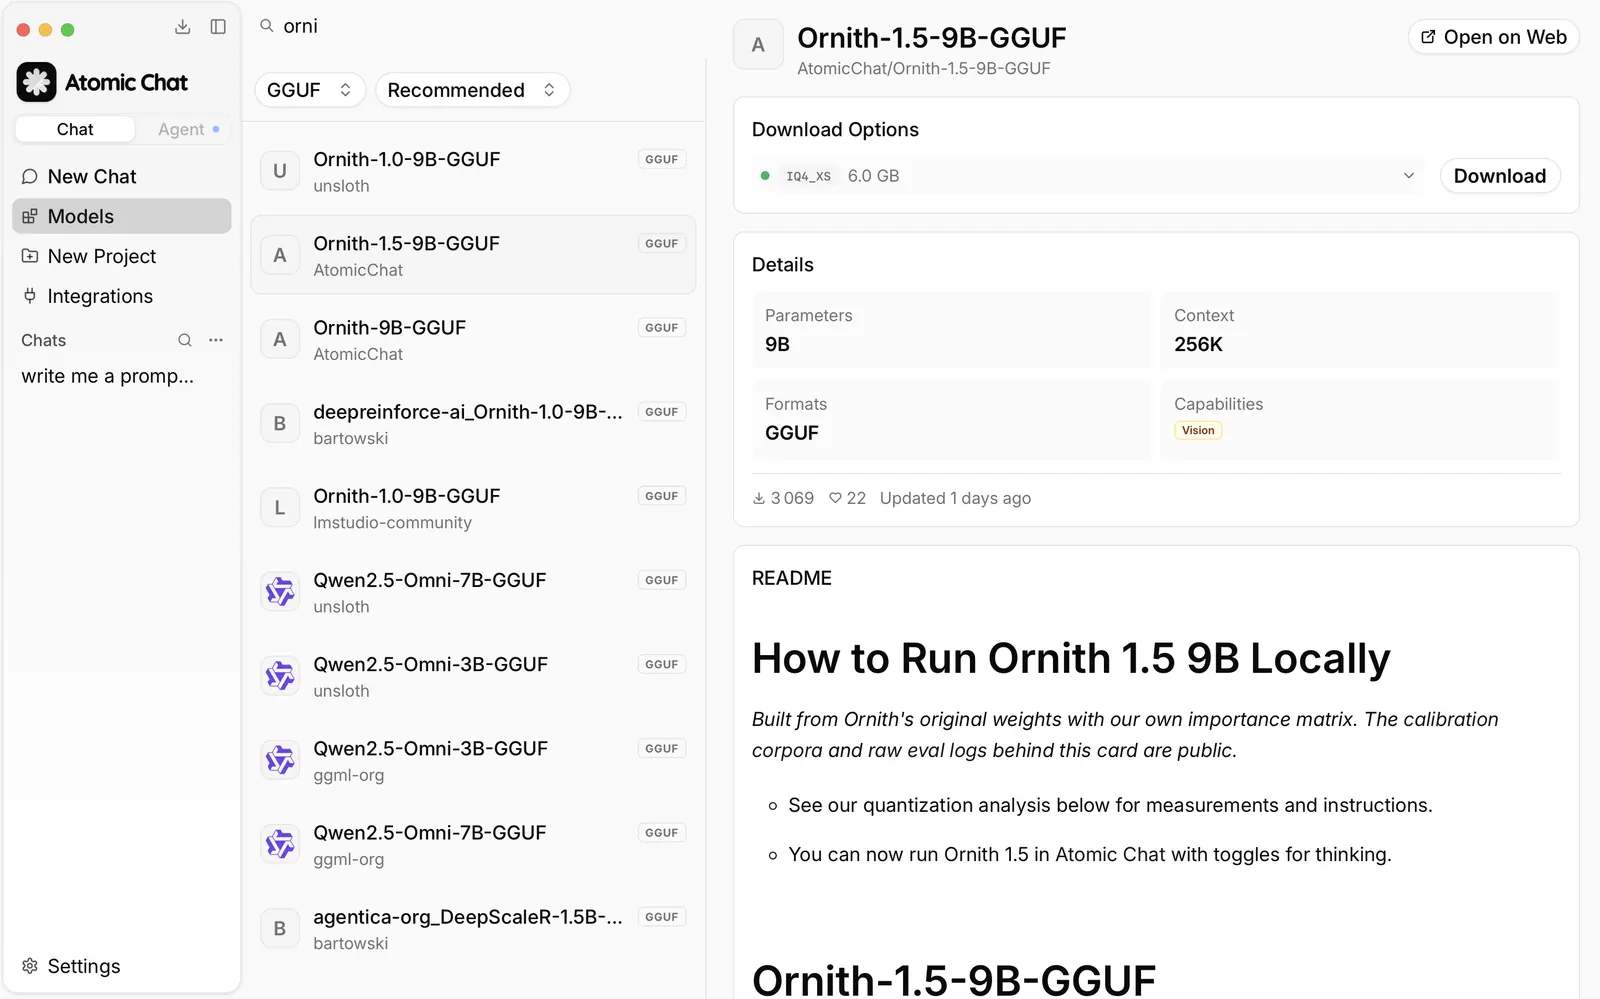
Task: Click the 'A' avatar of Ornith-9B-GGUF row
Action: (280, 340)
